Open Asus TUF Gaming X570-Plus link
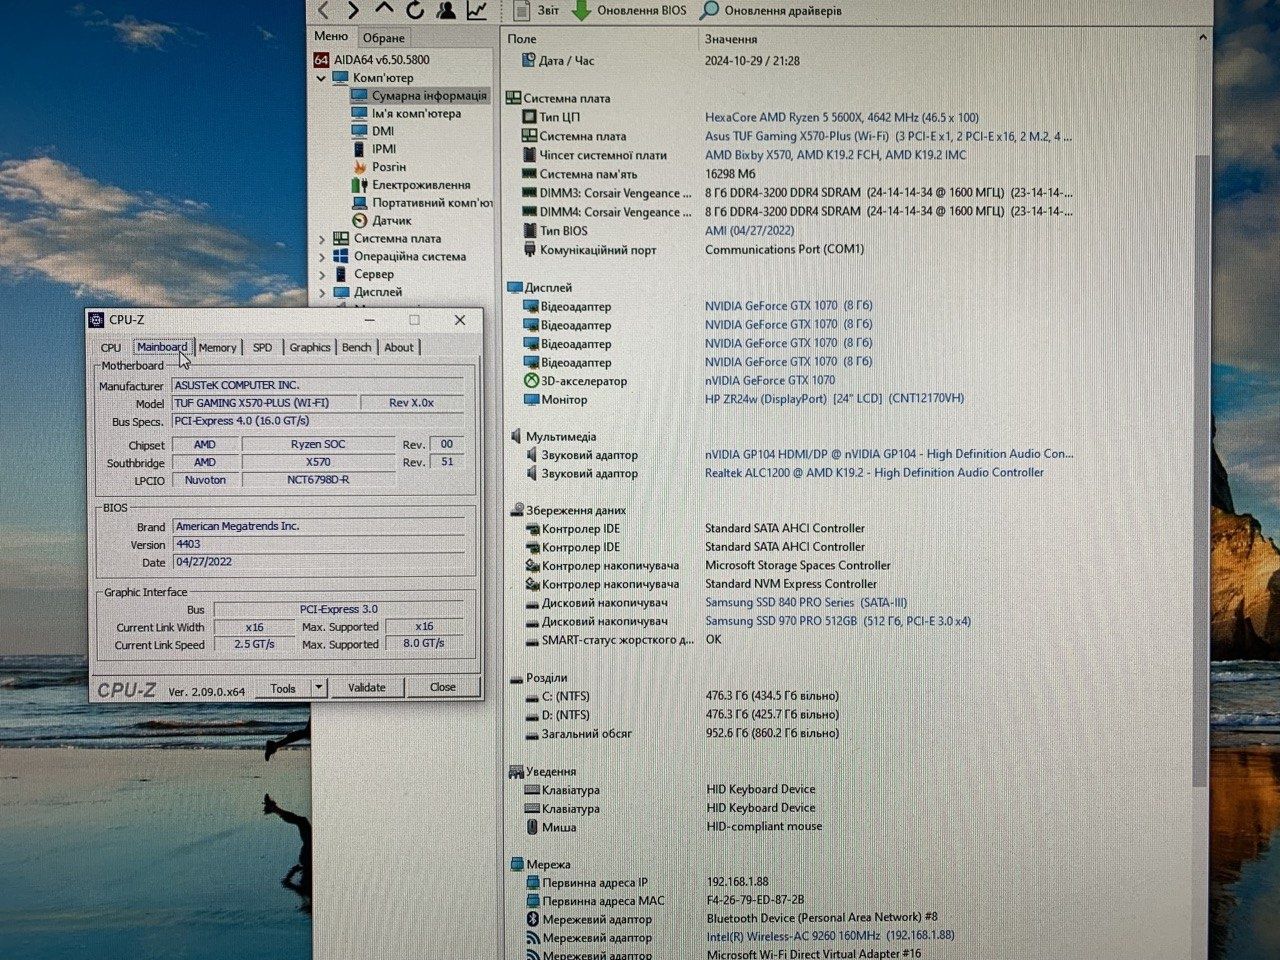This screenshot has width=1280, height=960. [x=888, y=136]
